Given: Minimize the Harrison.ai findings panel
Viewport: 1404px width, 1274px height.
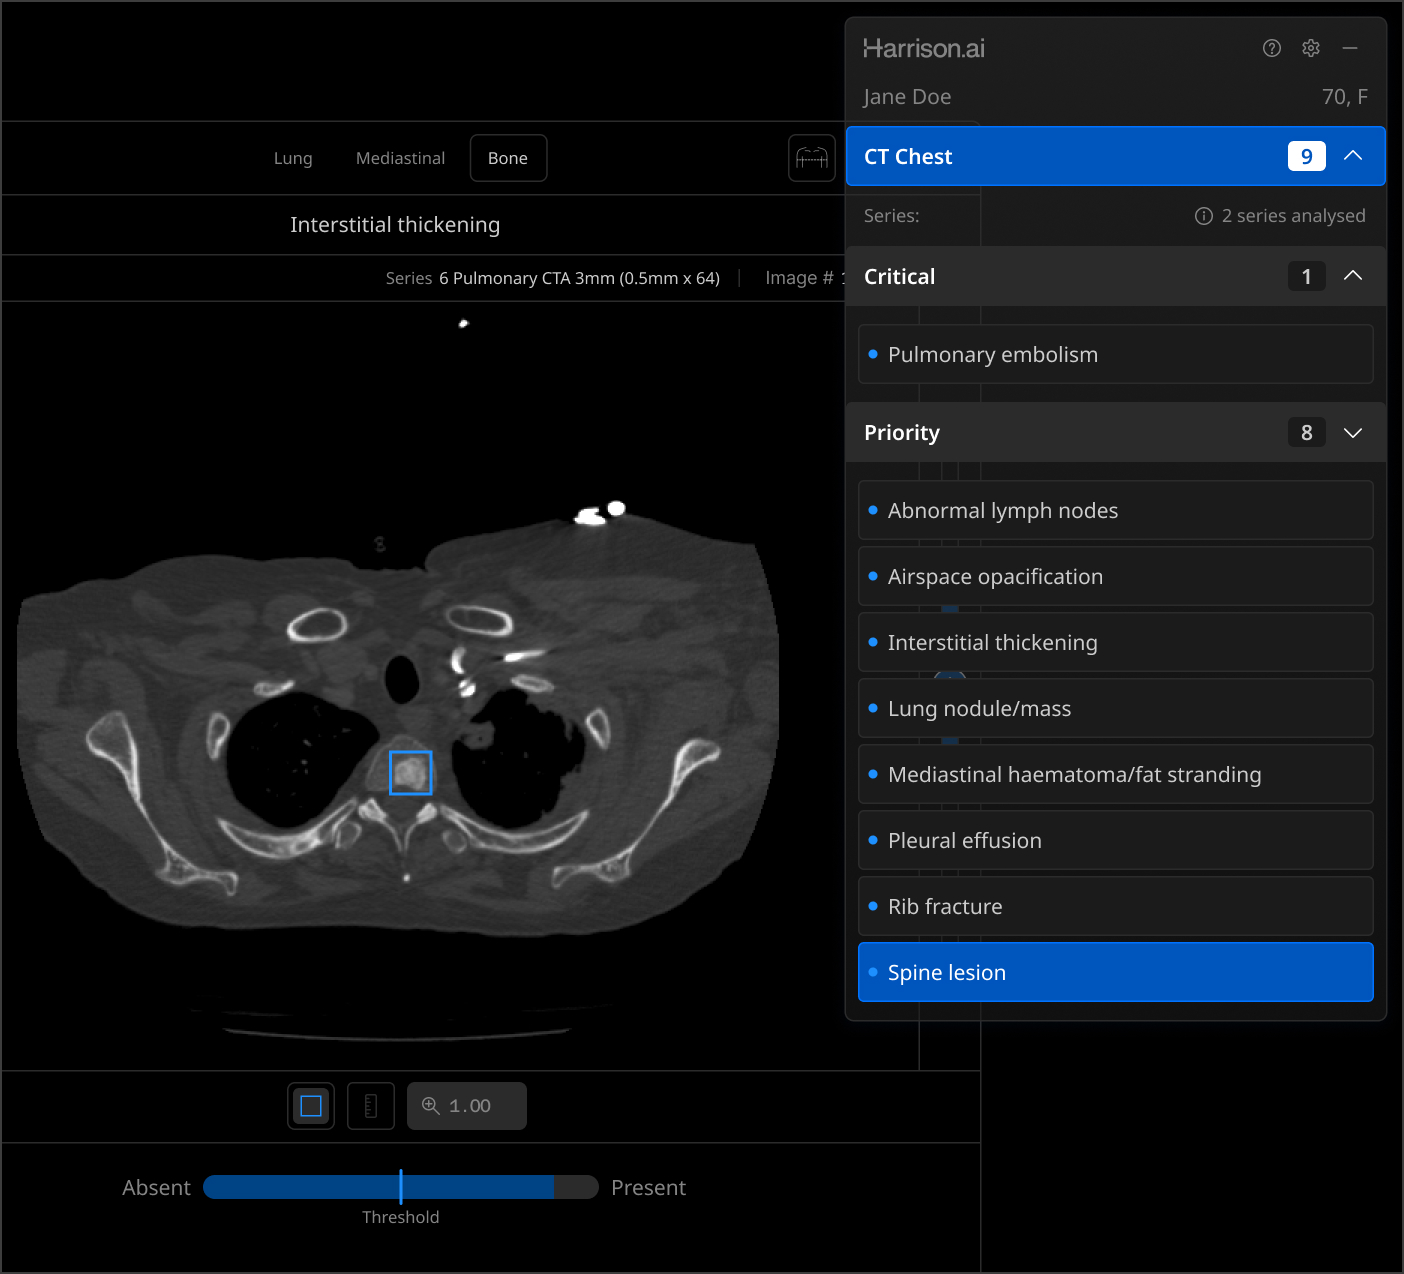Looking at the screenshot, I should 1350,48.
